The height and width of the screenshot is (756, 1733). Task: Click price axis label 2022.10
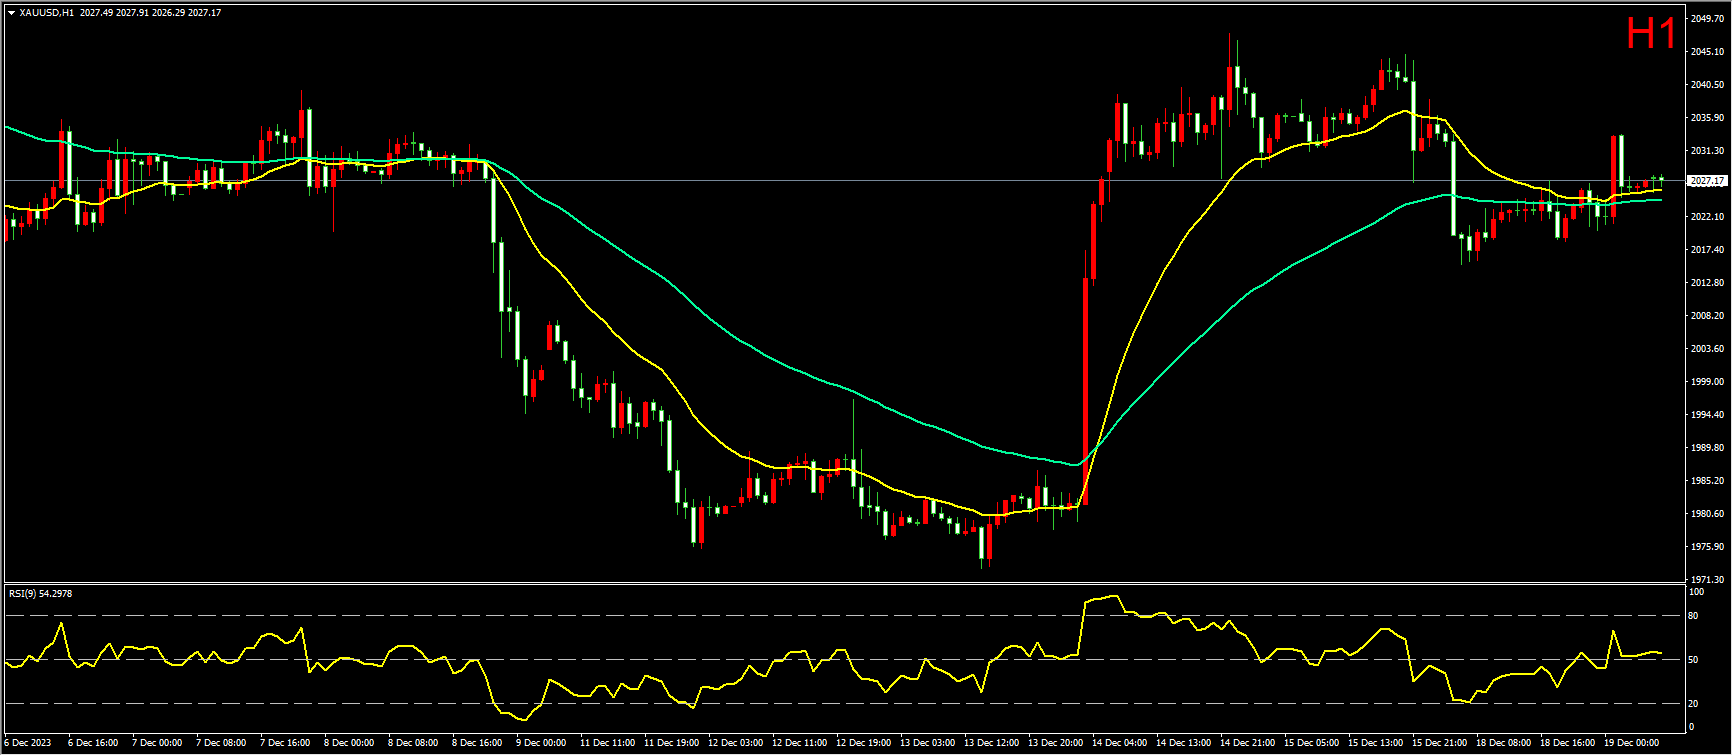click(x=1708, y=217)
